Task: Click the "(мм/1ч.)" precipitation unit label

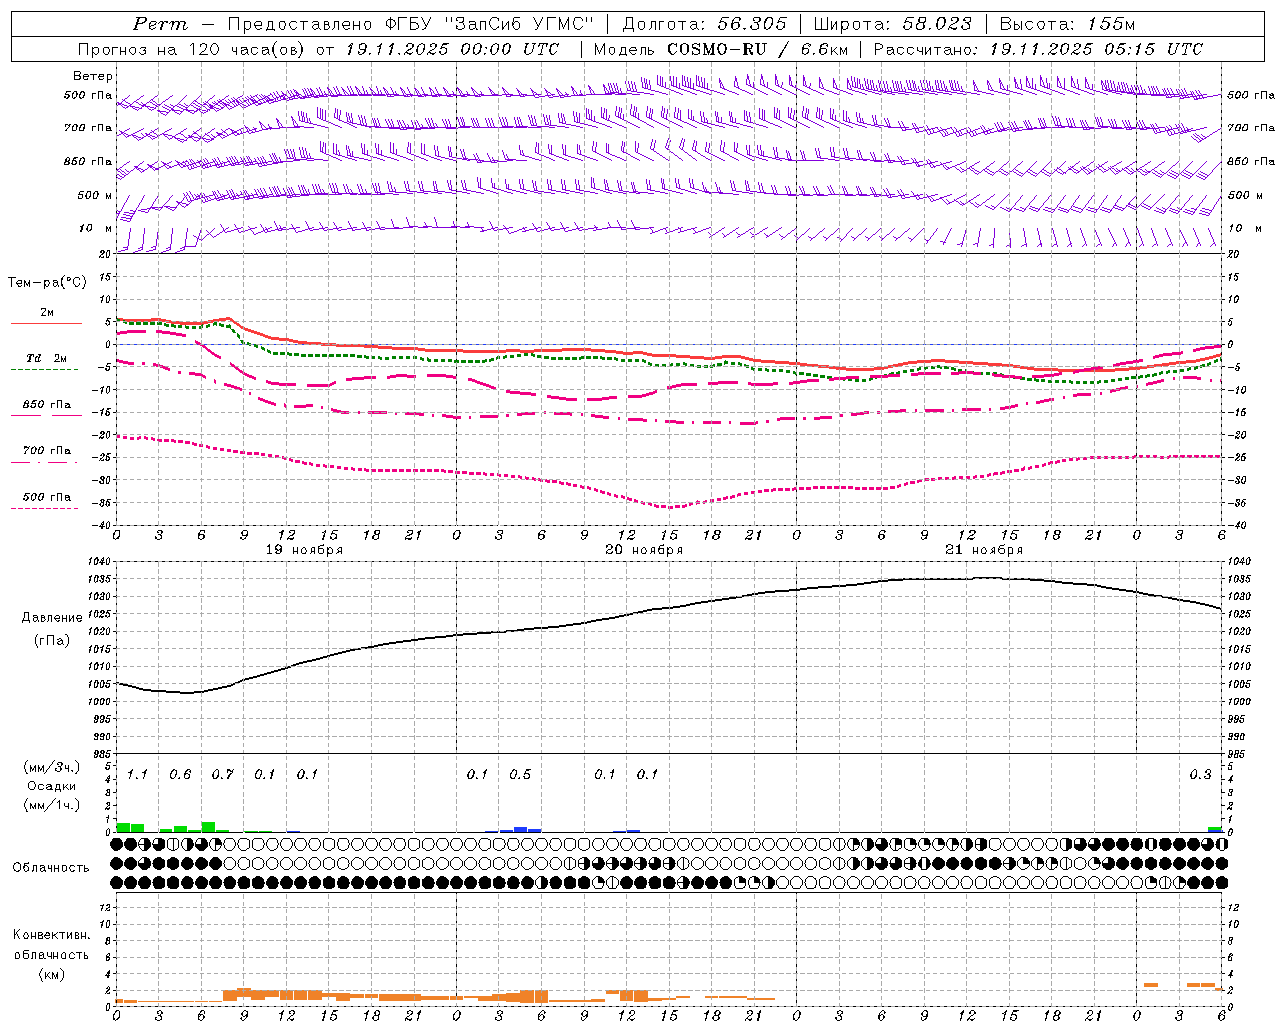Action: pyautogui.click(x=51, y=804)
